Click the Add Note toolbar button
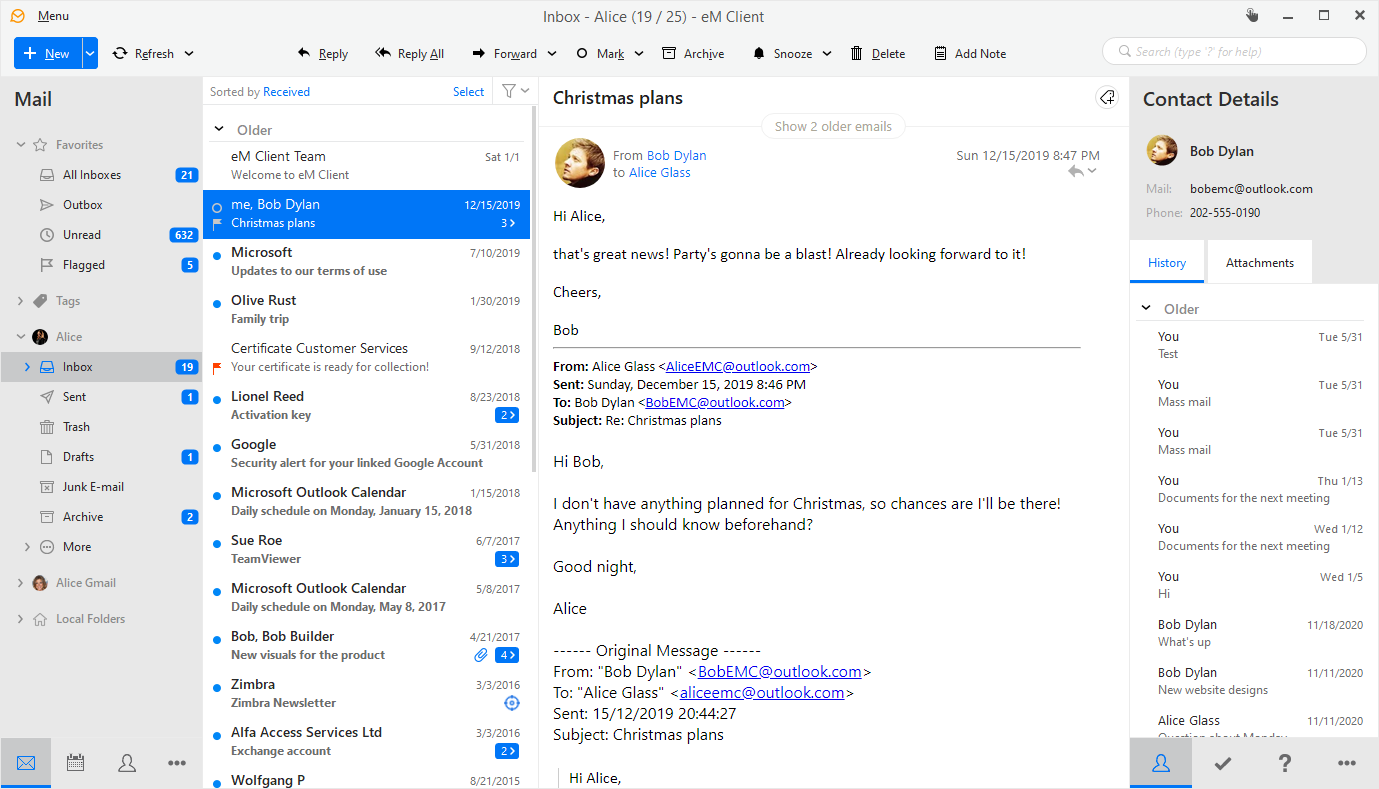 [969, 54]
